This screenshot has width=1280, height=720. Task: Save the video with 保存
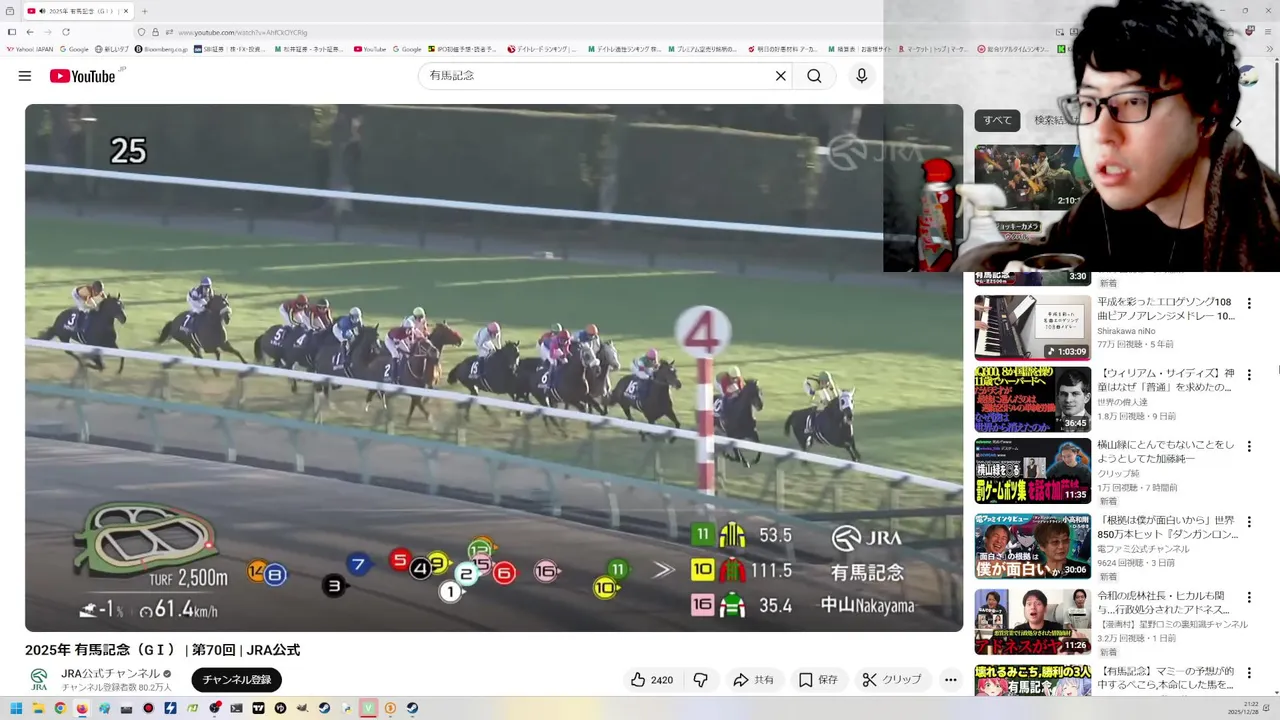pyautogui.click(x=818, y=680)
